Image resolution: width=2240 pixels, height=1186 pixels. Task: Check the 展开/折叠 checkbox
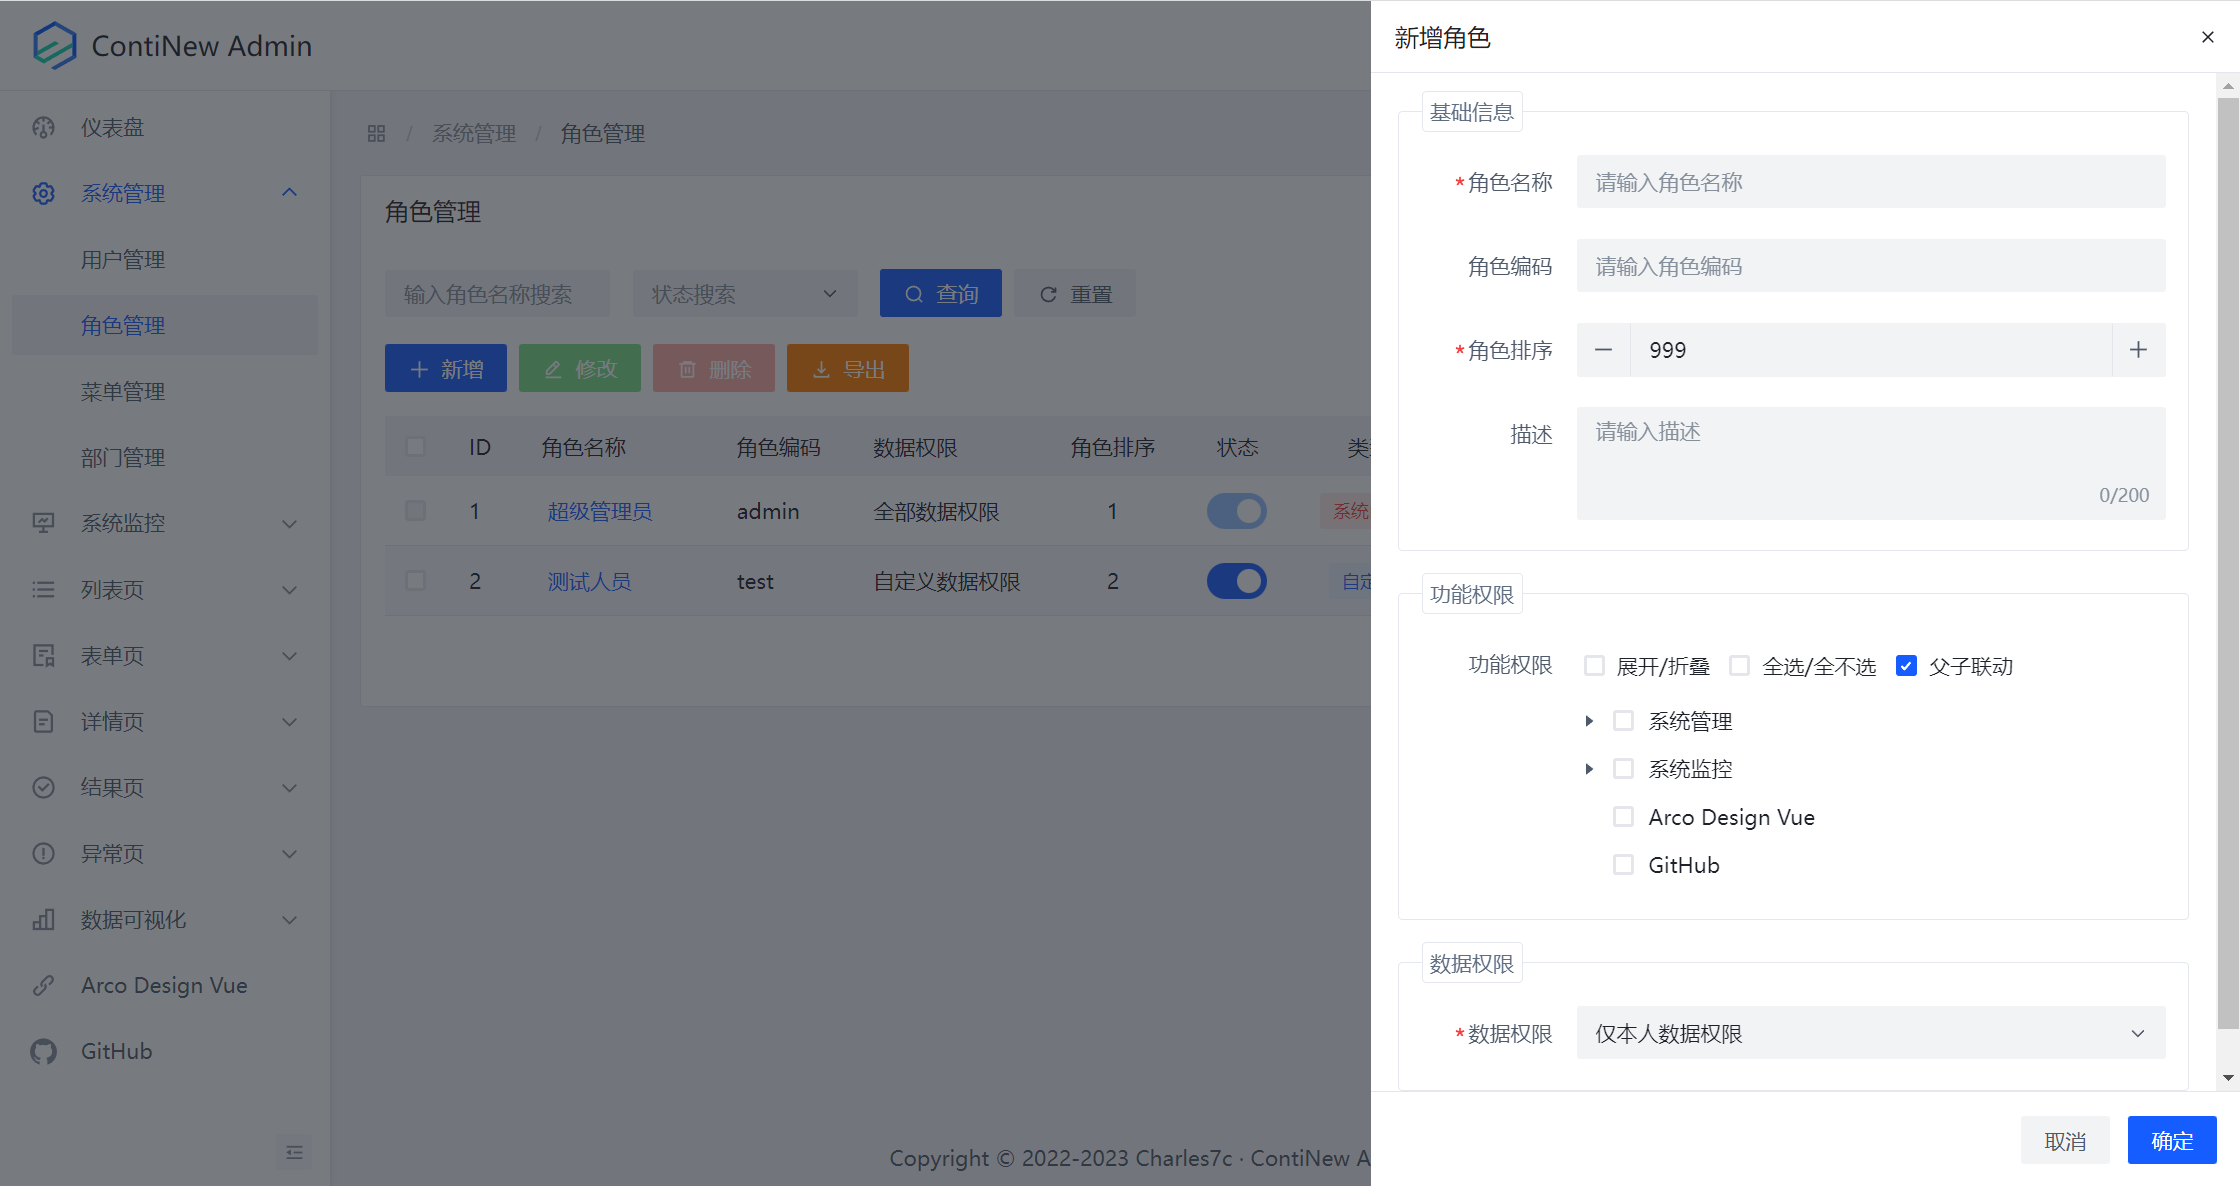point(1594,666)
